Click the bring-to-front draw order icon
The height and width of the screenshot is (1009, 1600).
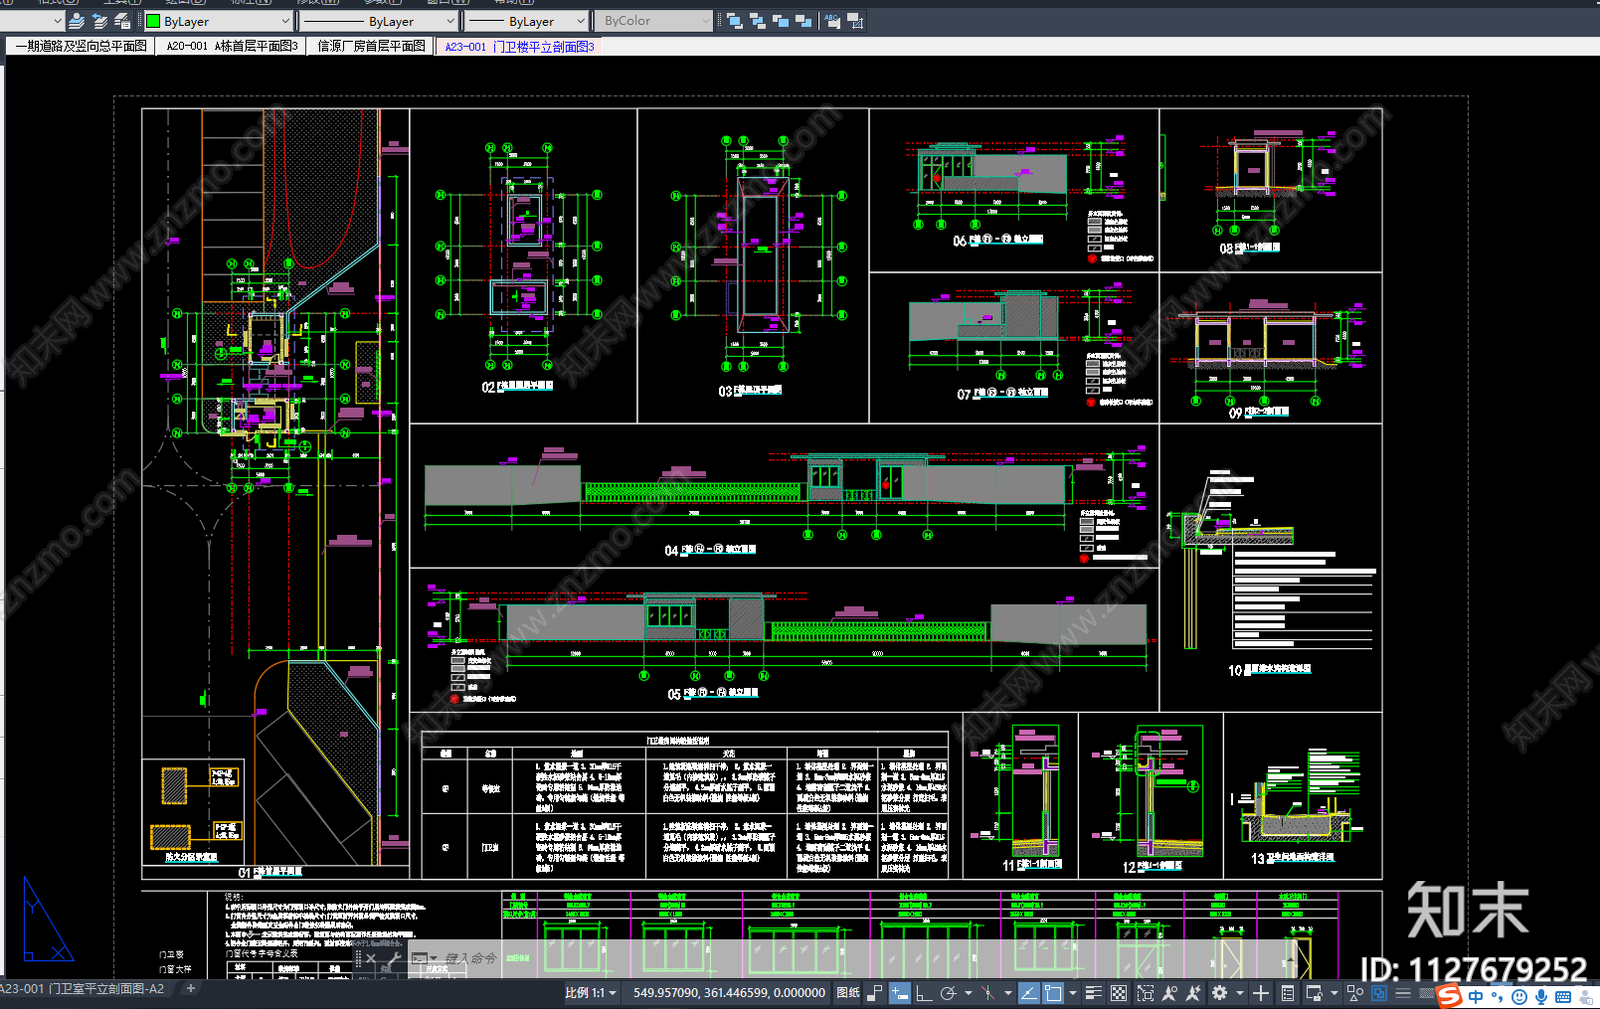tap(734, 21)
